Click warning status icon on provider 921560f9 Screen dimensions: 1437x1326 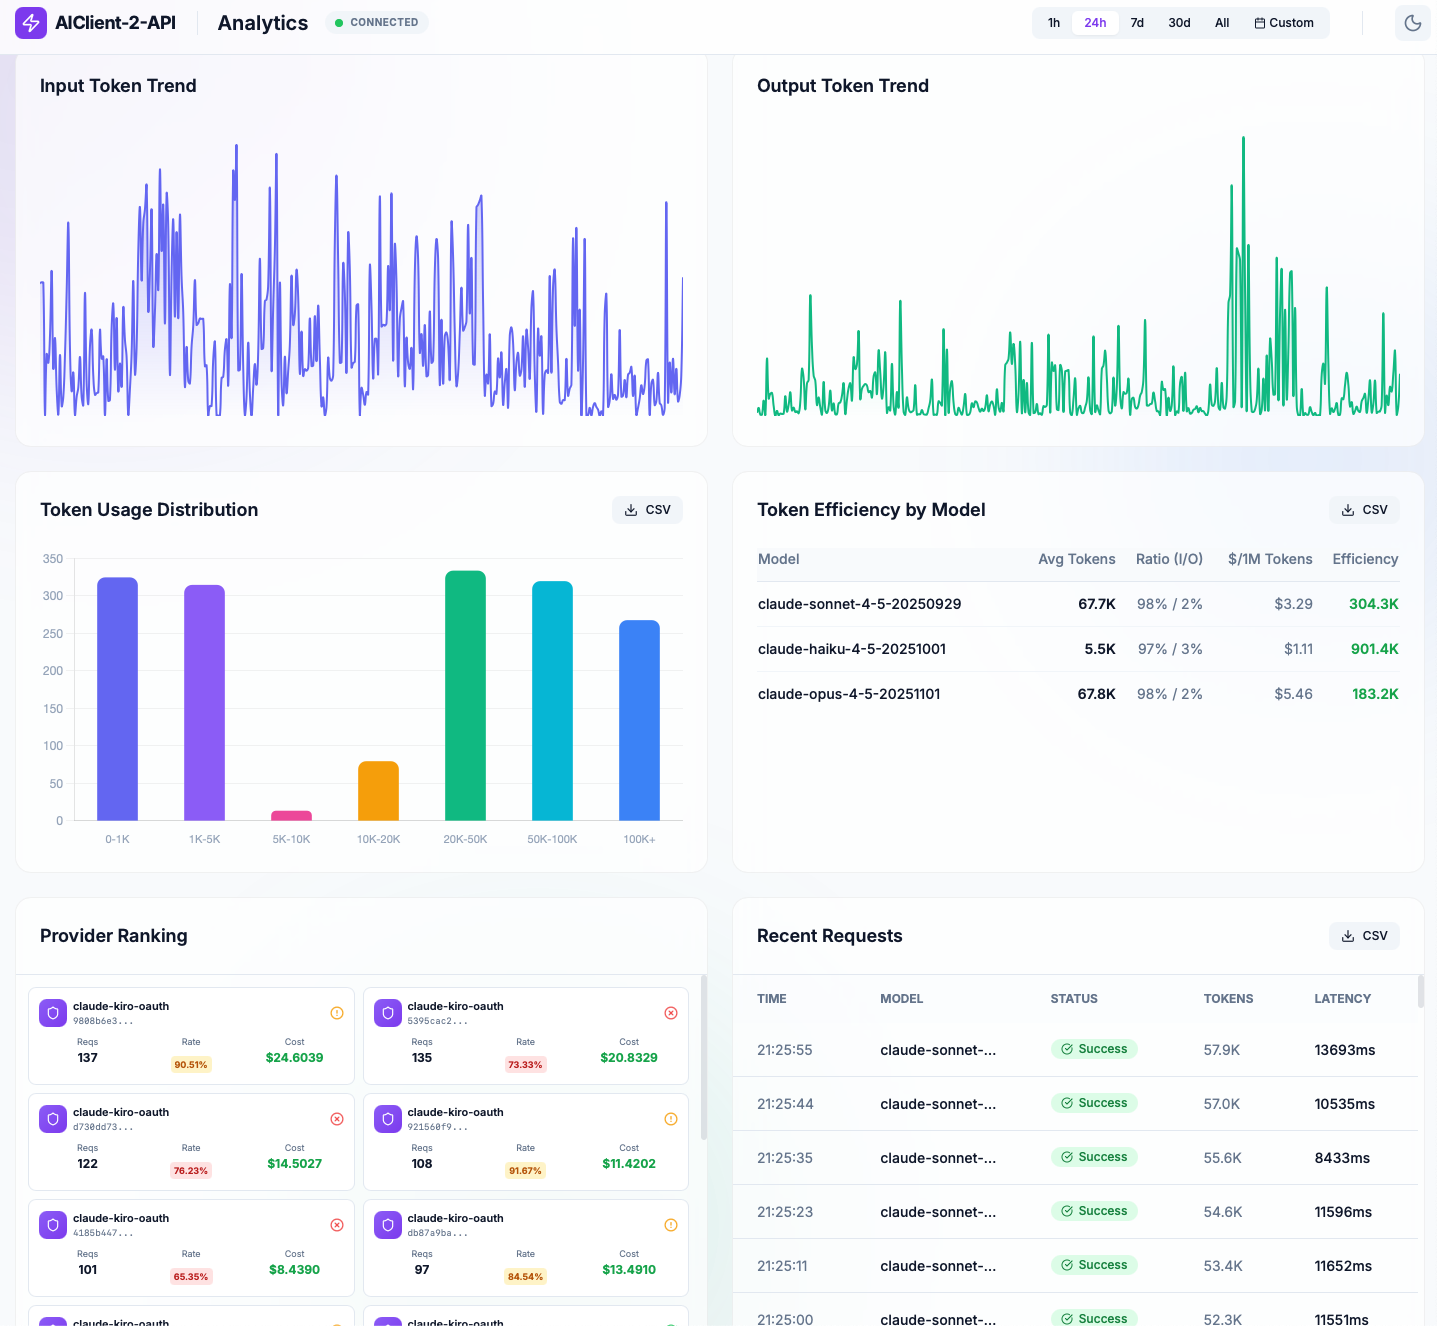671,1119
